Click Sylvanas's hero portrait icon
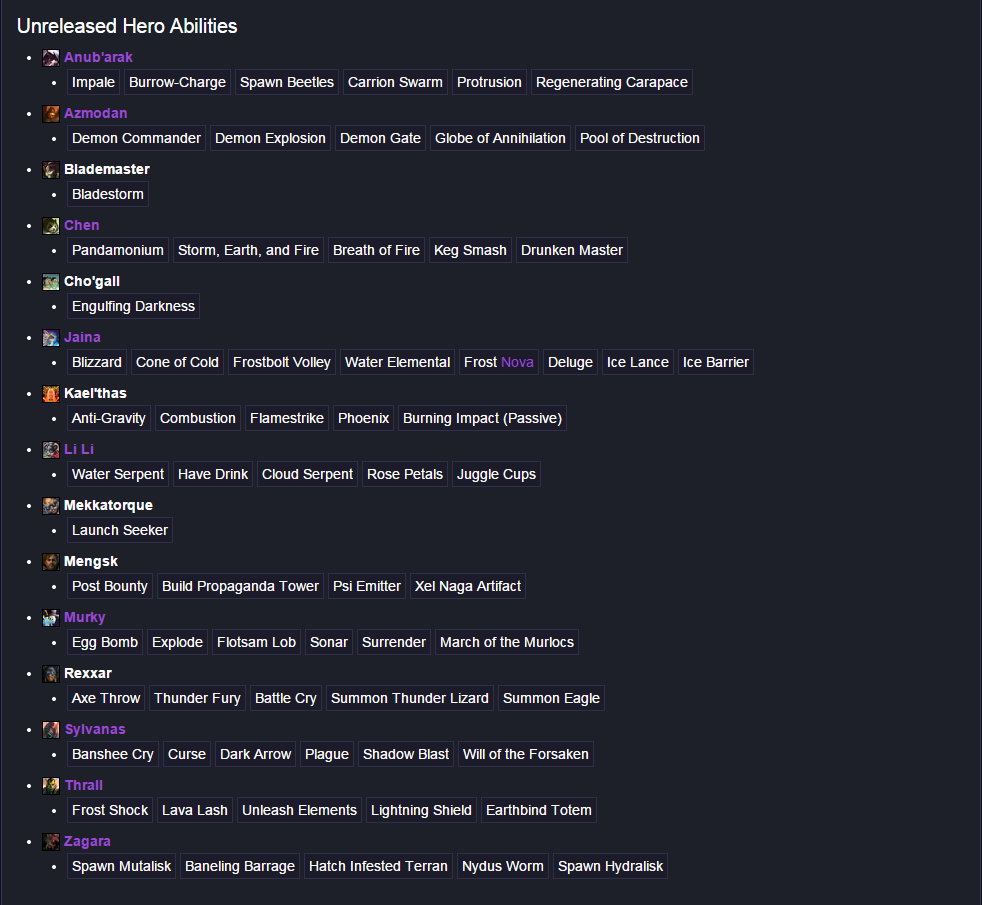 point(51,730)
